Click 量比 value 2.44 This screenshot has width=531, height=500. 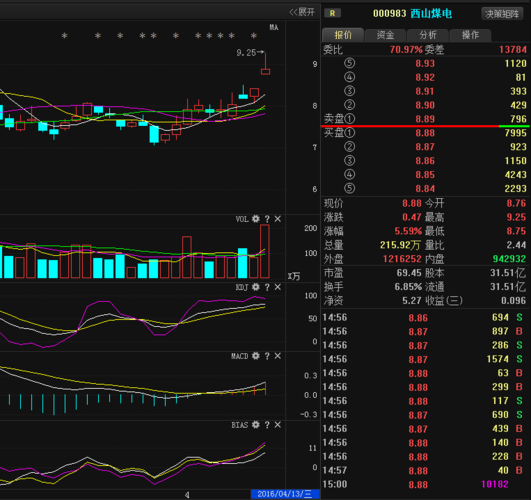(516, 245)
